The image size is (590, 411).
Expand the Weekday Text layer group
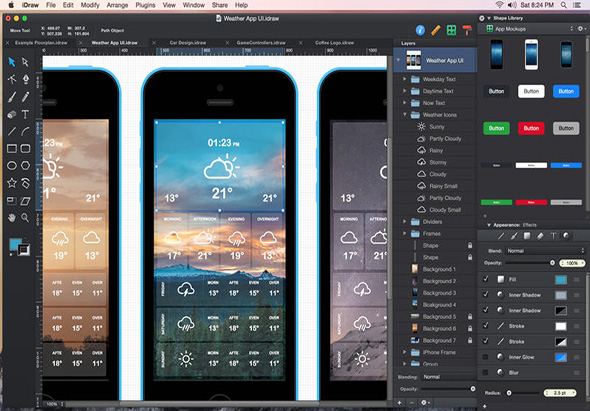[404, 79]
